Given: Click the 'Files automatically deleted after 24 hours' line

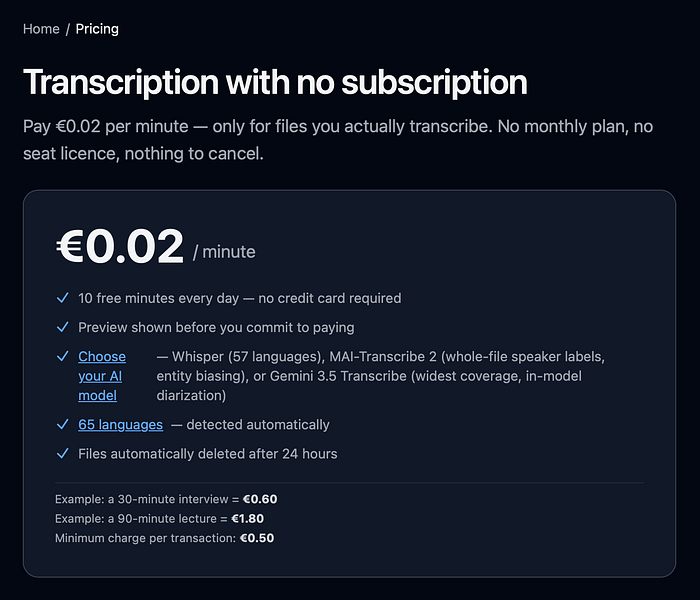Looking at the screenshot, I should coord(208,454).
